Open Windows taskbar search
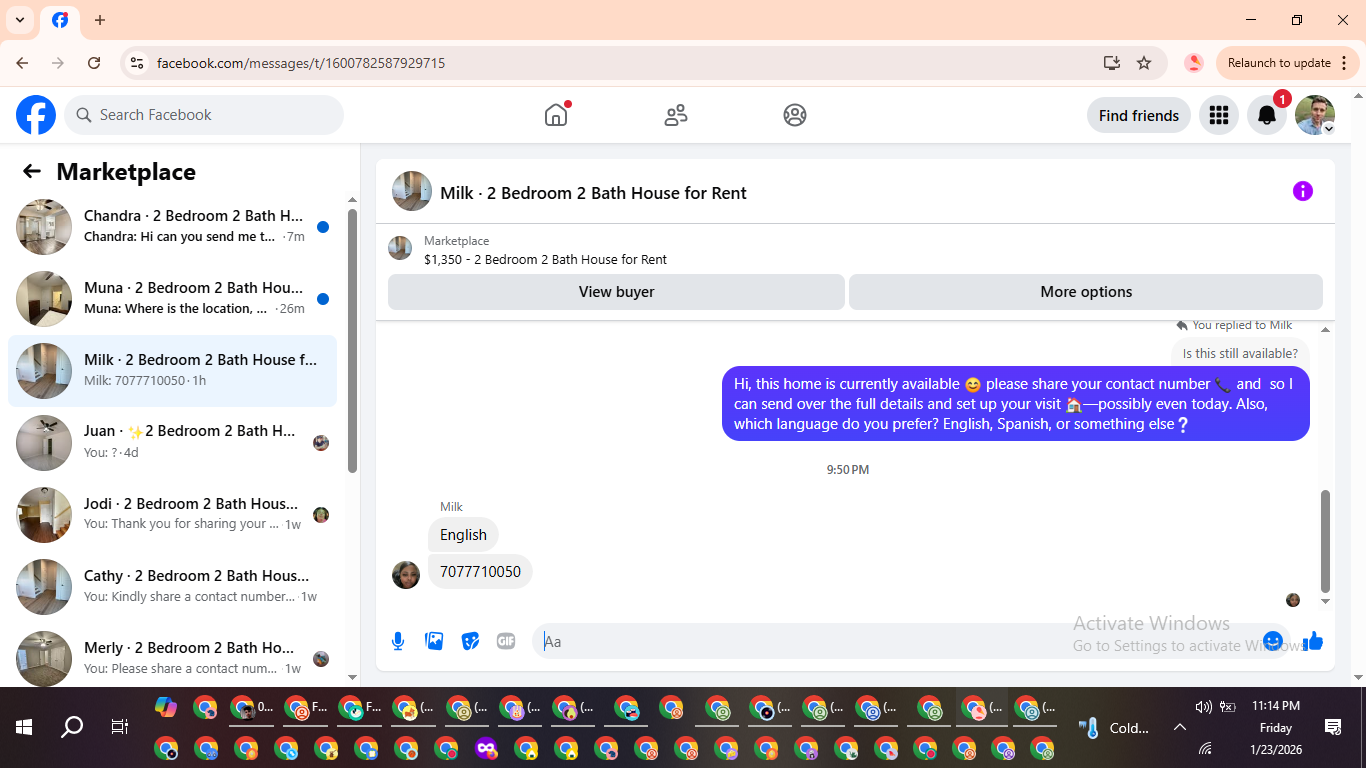This screenshot has width=1366, height=768. 72,727
